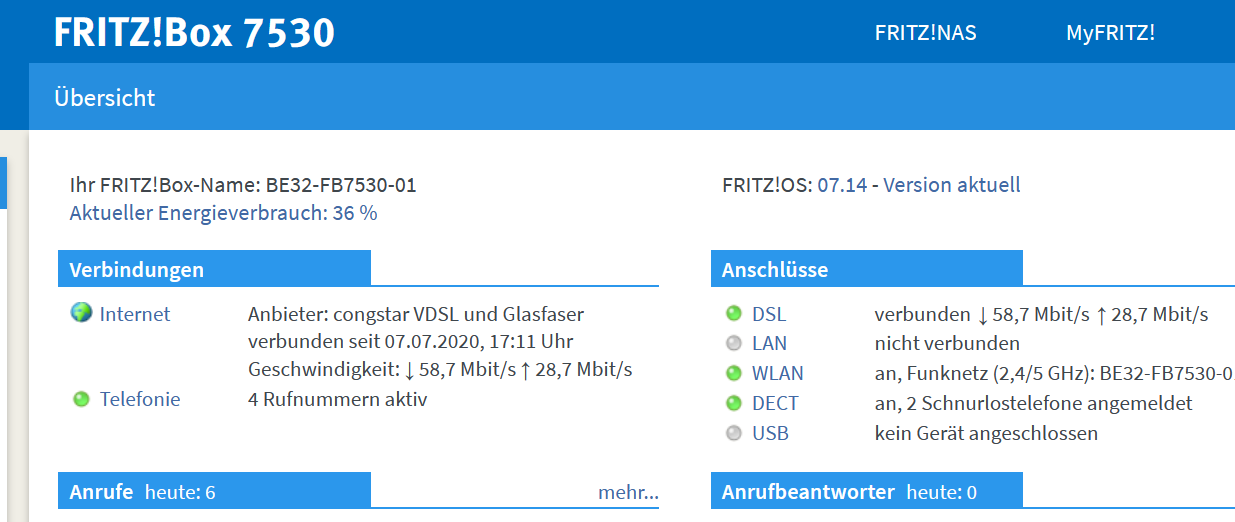Click the green DSL status indicator
This screenshot has height=522, width=1235.
pos(734,314)
